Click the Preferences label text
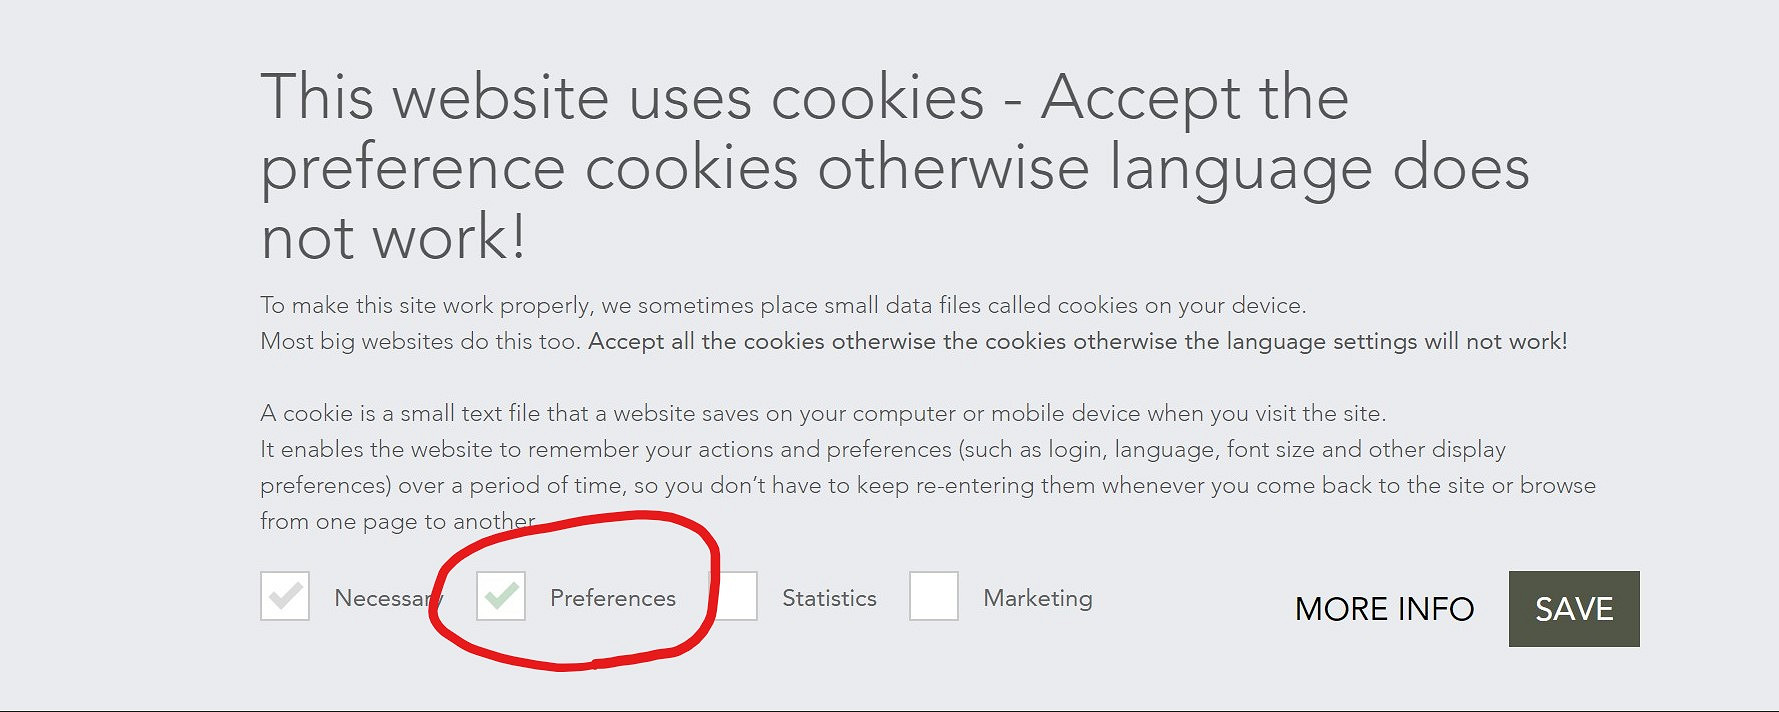 pos(613,598)
